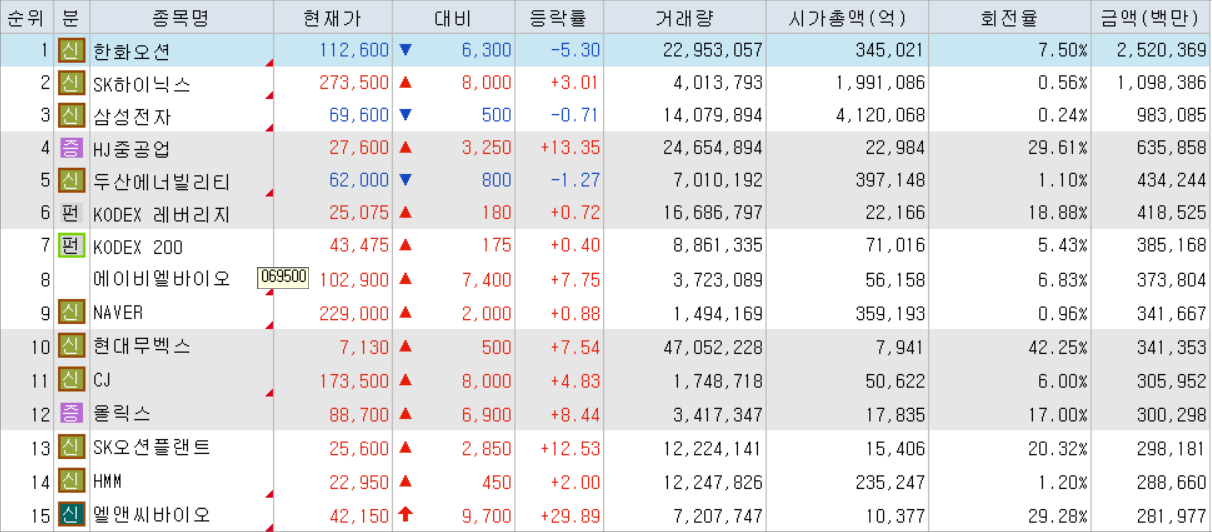Click the 신 badge beside 현대무벡스
Screen dimensions: 1212x532
[x=70, y=346]
